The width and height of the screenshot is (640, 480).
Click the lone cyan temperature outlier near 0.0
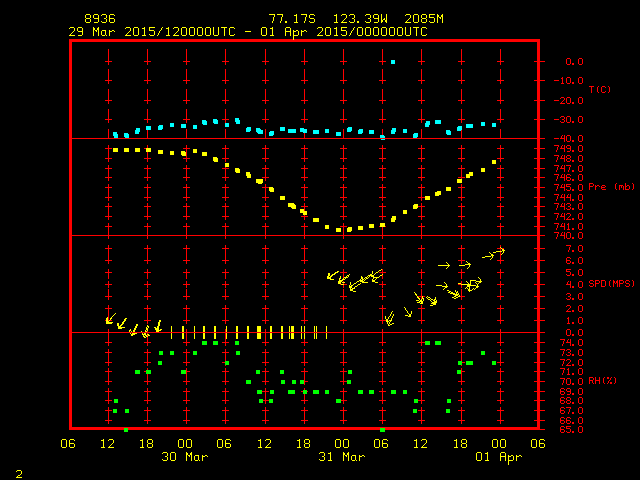[393, 62]
